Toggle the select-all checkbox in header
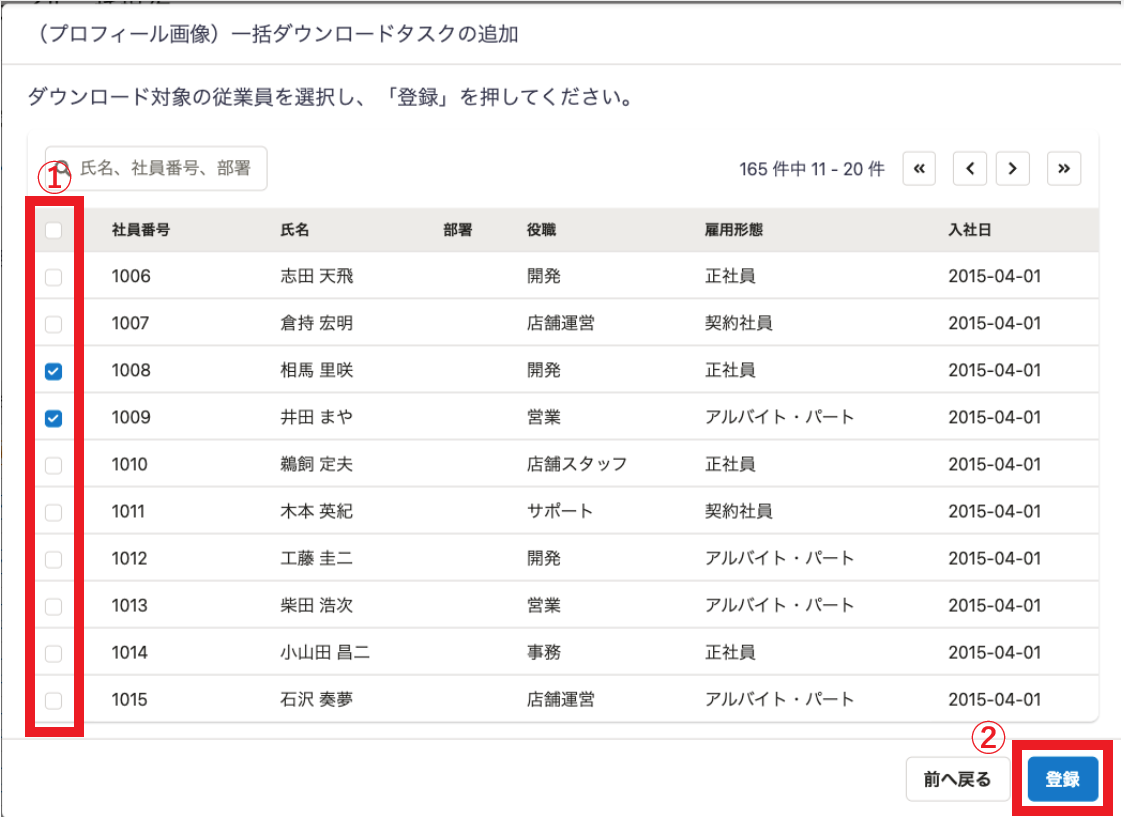1124x817 pixels. 54,230
